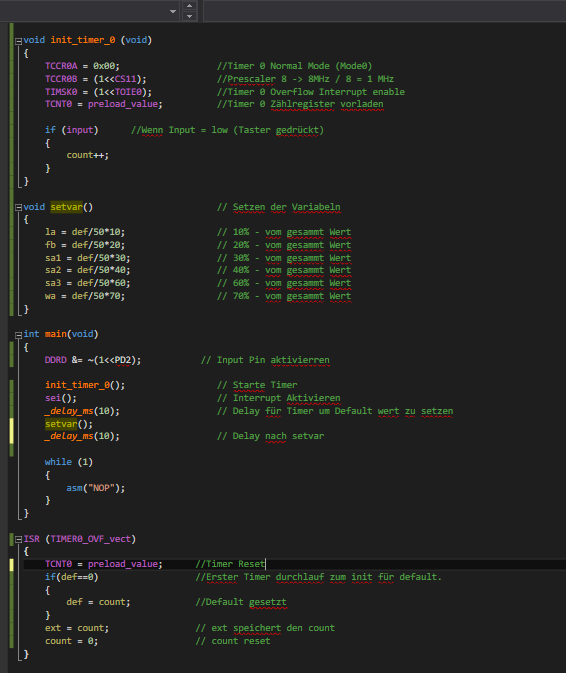Open the navigation dropdown above the editor

point(173,11)
